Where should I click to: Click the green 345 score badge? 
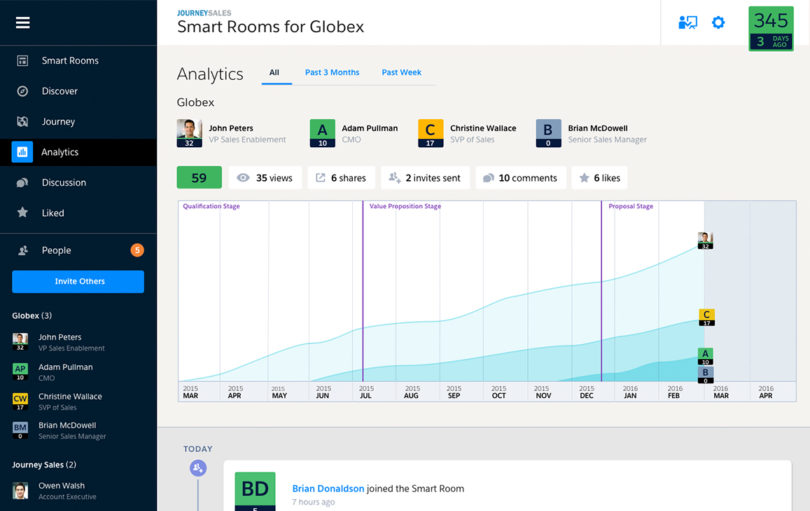[x=771, y=28]
